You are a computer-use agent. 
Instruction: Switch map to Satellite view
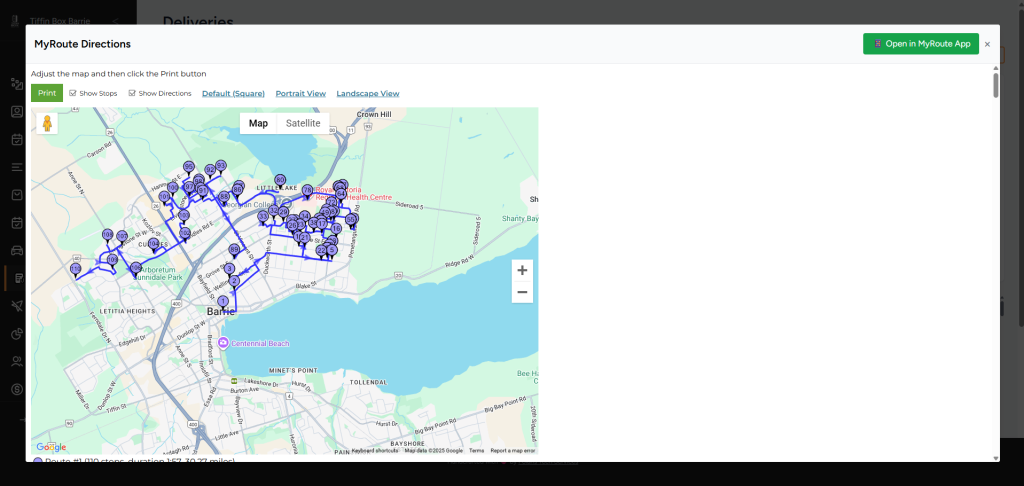303,123
